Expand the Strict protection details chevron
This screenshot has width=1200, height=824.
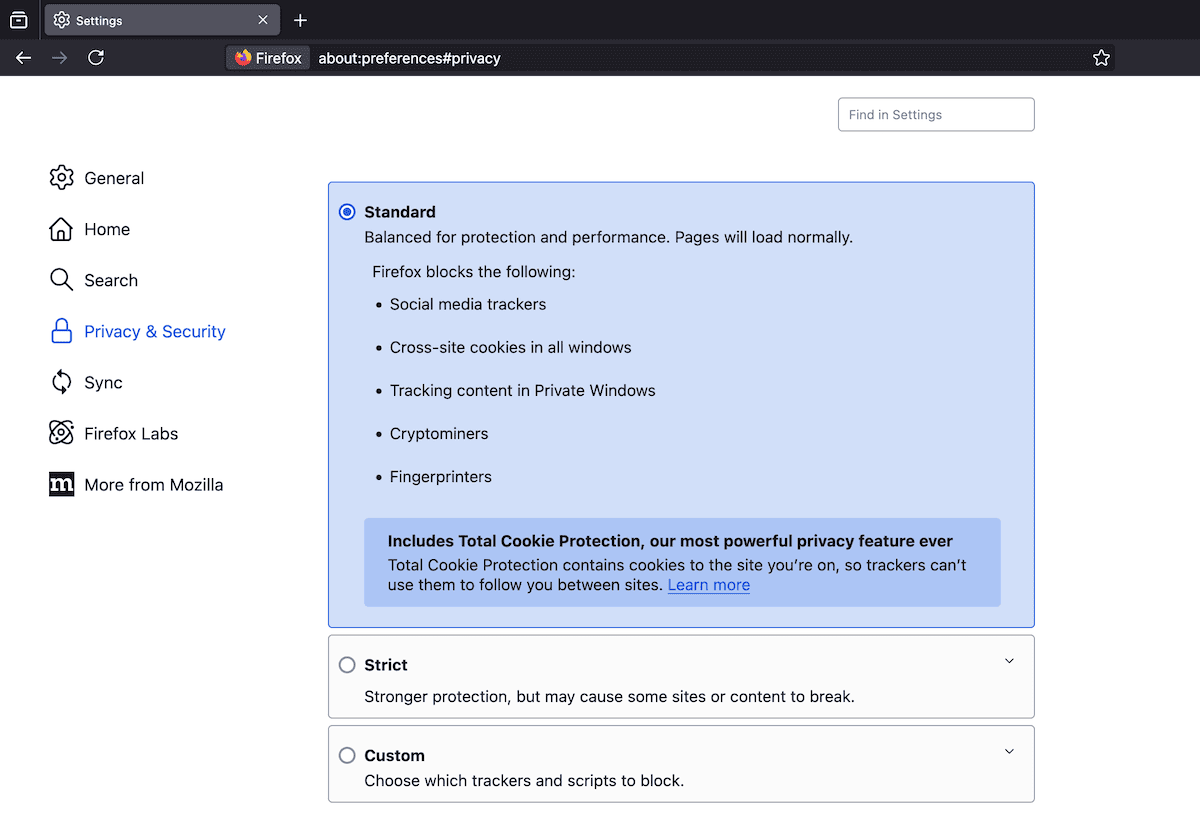(1009, 661)
